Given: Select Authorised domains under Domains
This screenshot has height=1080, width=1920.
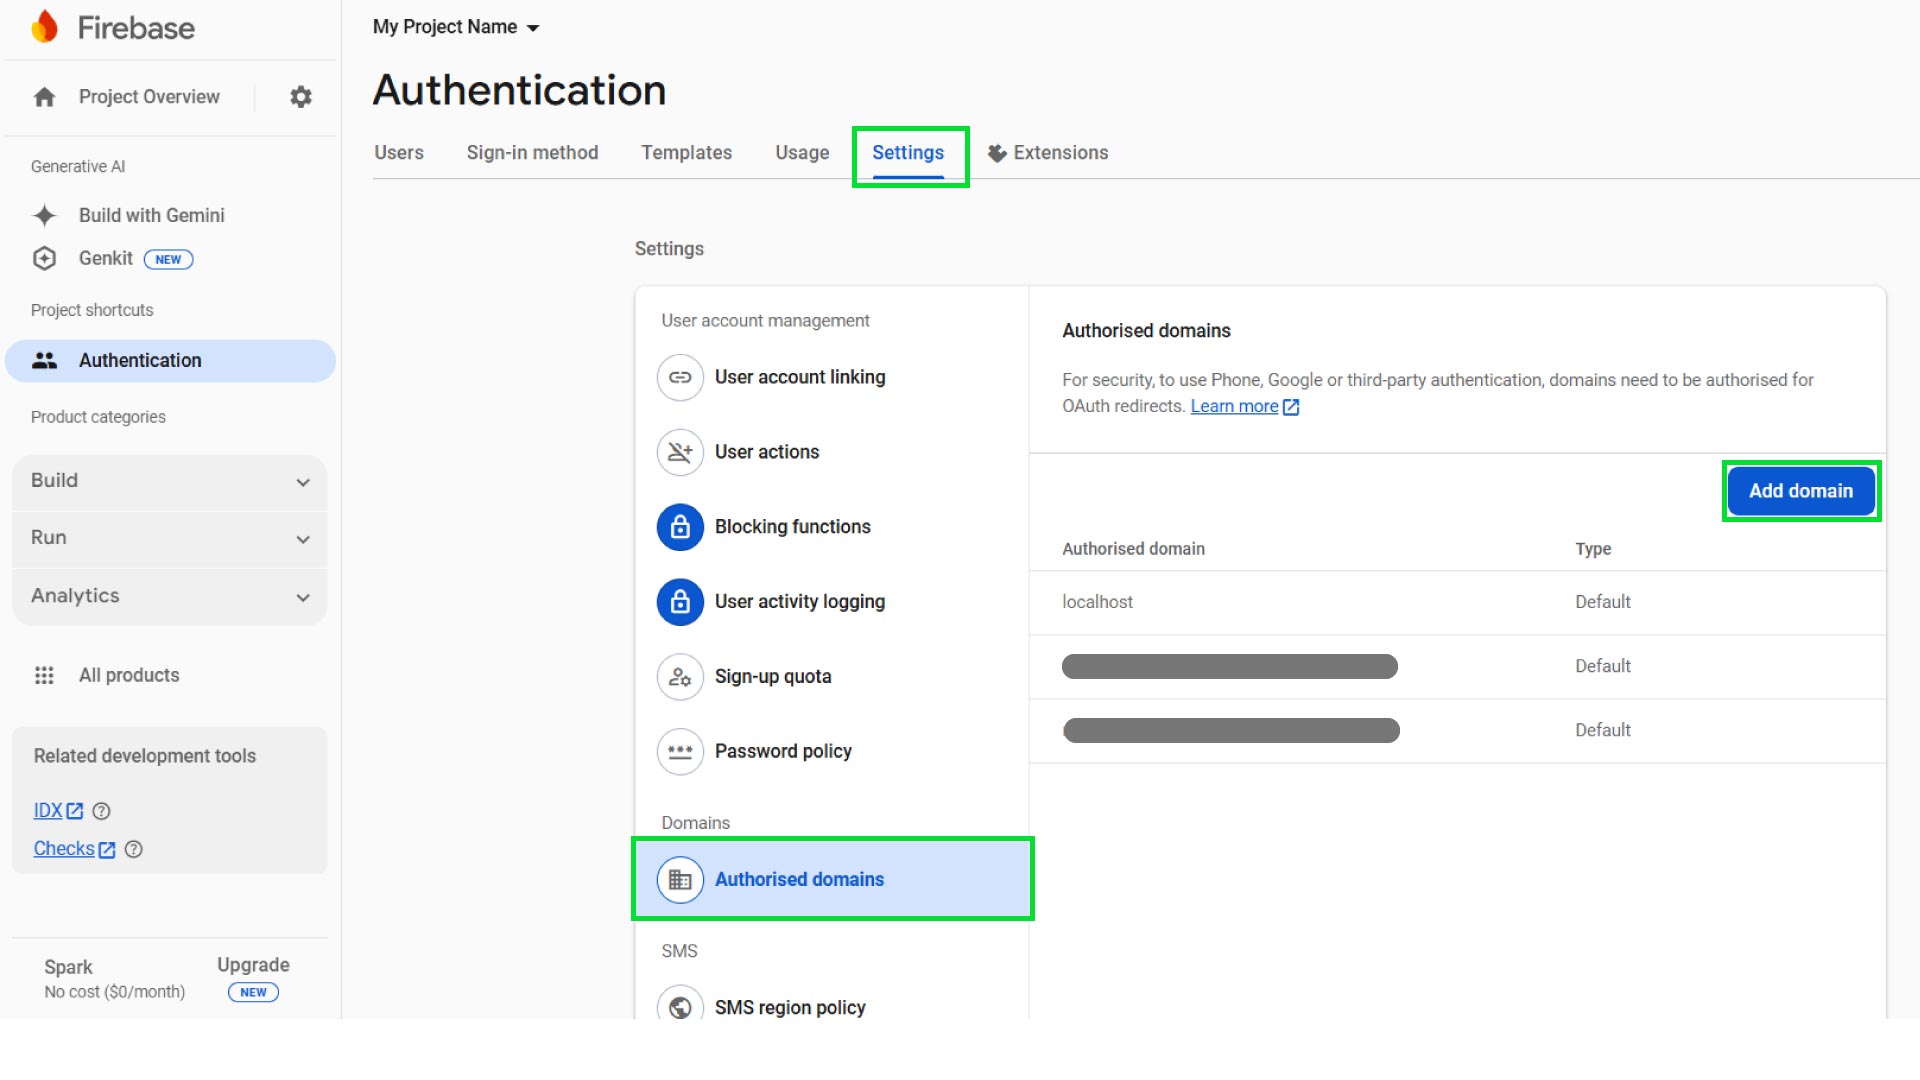Looking at the screenshot, I should click(799, 879).
